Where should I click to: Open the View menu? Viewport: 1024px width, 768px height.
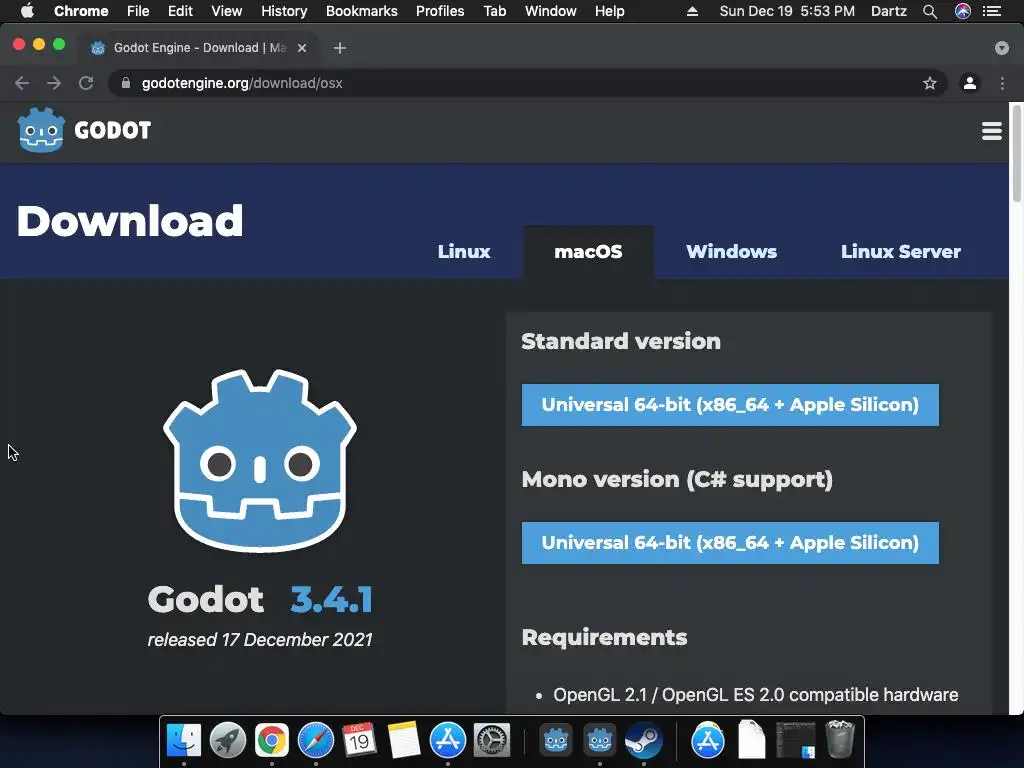coord(227,11)
